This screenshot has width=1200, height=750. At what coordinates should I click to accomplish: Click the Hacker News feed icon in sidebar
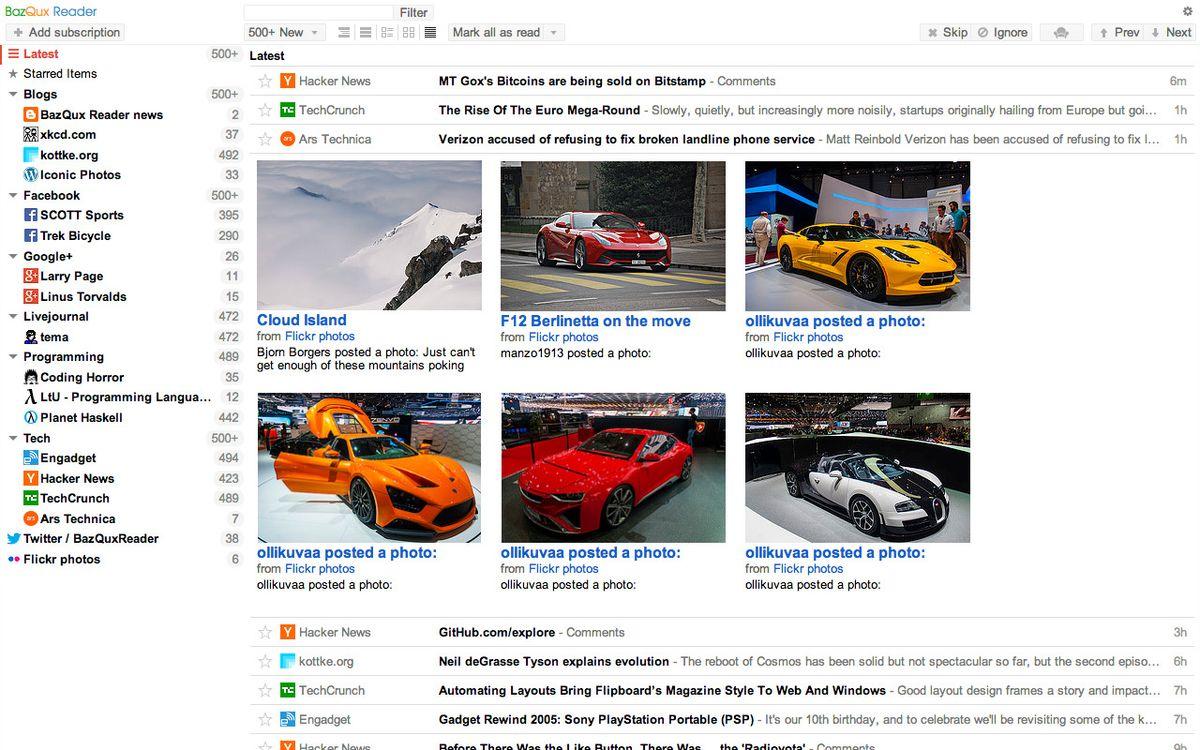click(31, 478)
